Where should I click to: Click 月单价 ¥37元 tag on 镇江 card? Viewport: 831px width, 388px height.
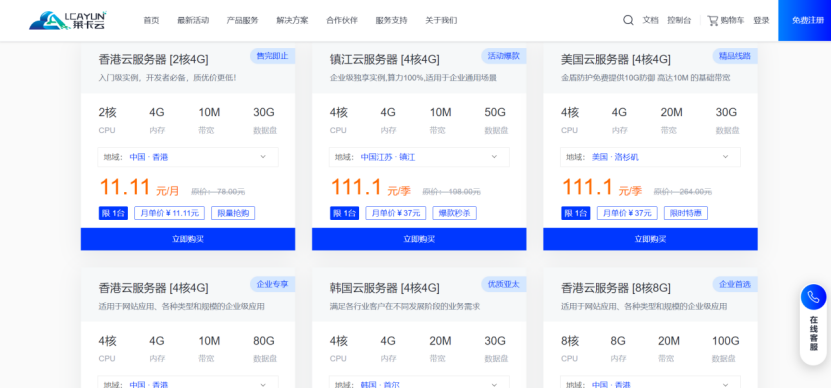click(x=396, y=213)
